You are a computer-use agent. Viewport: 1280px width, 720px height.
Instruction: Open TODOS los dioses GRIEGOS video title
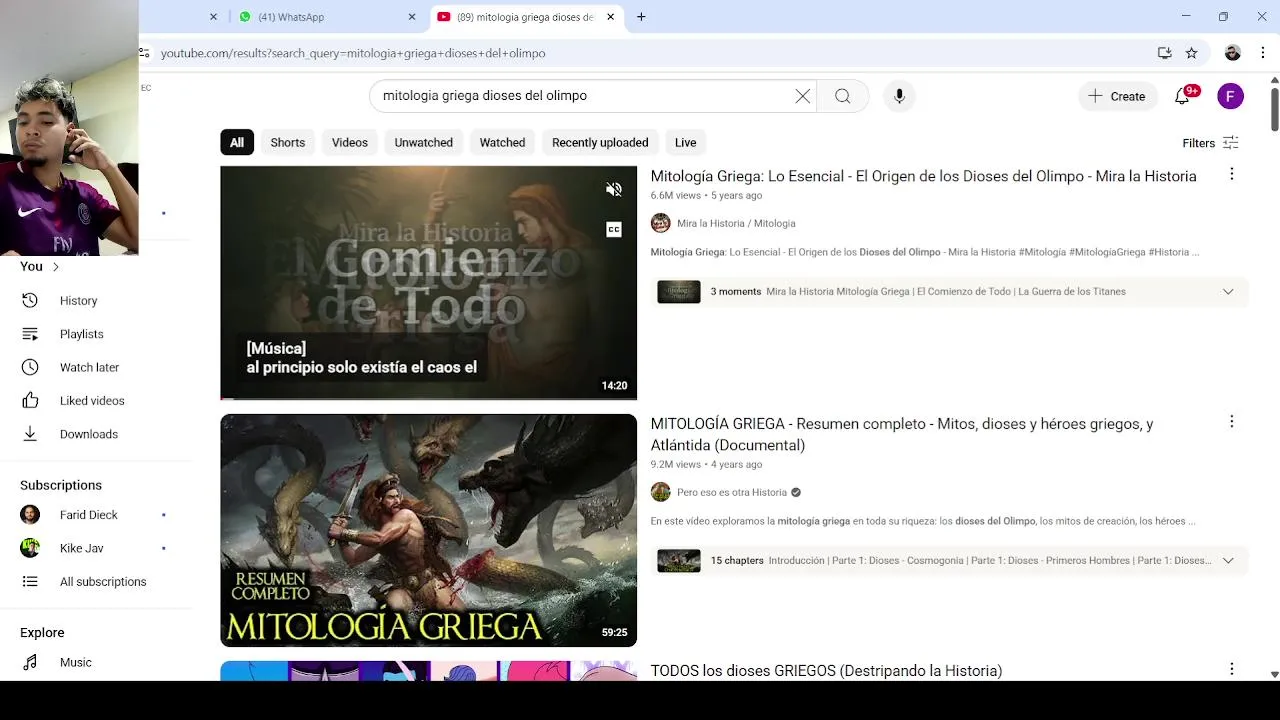[x=826, y=671]
